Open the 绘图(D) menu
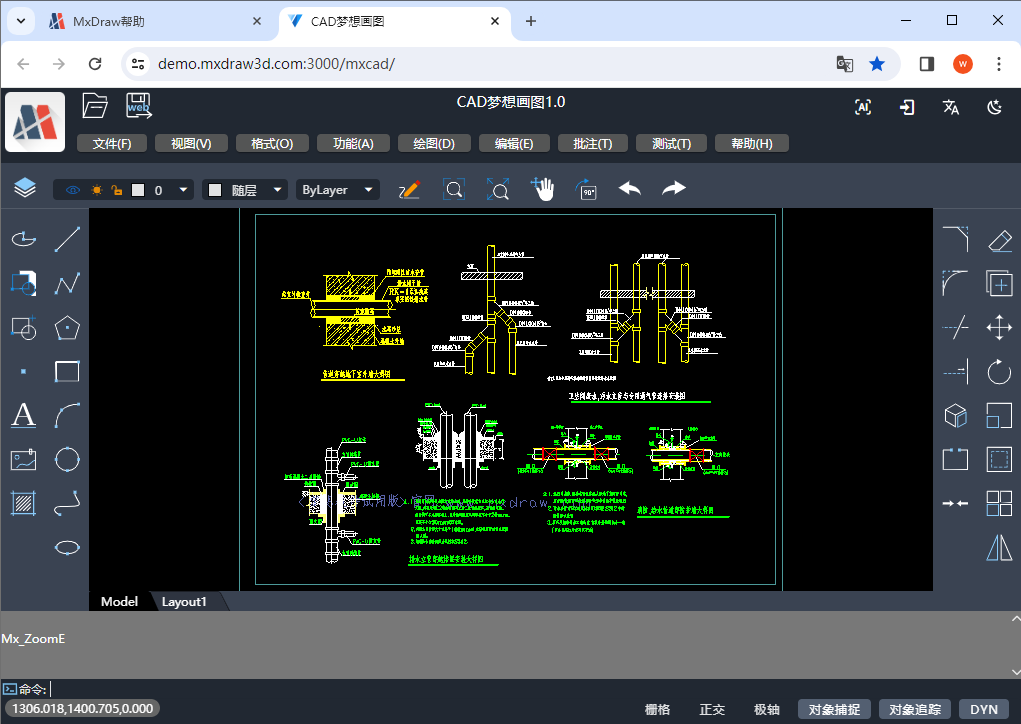The width and height of the screenshot is (1021, 724). click(434, 142)
